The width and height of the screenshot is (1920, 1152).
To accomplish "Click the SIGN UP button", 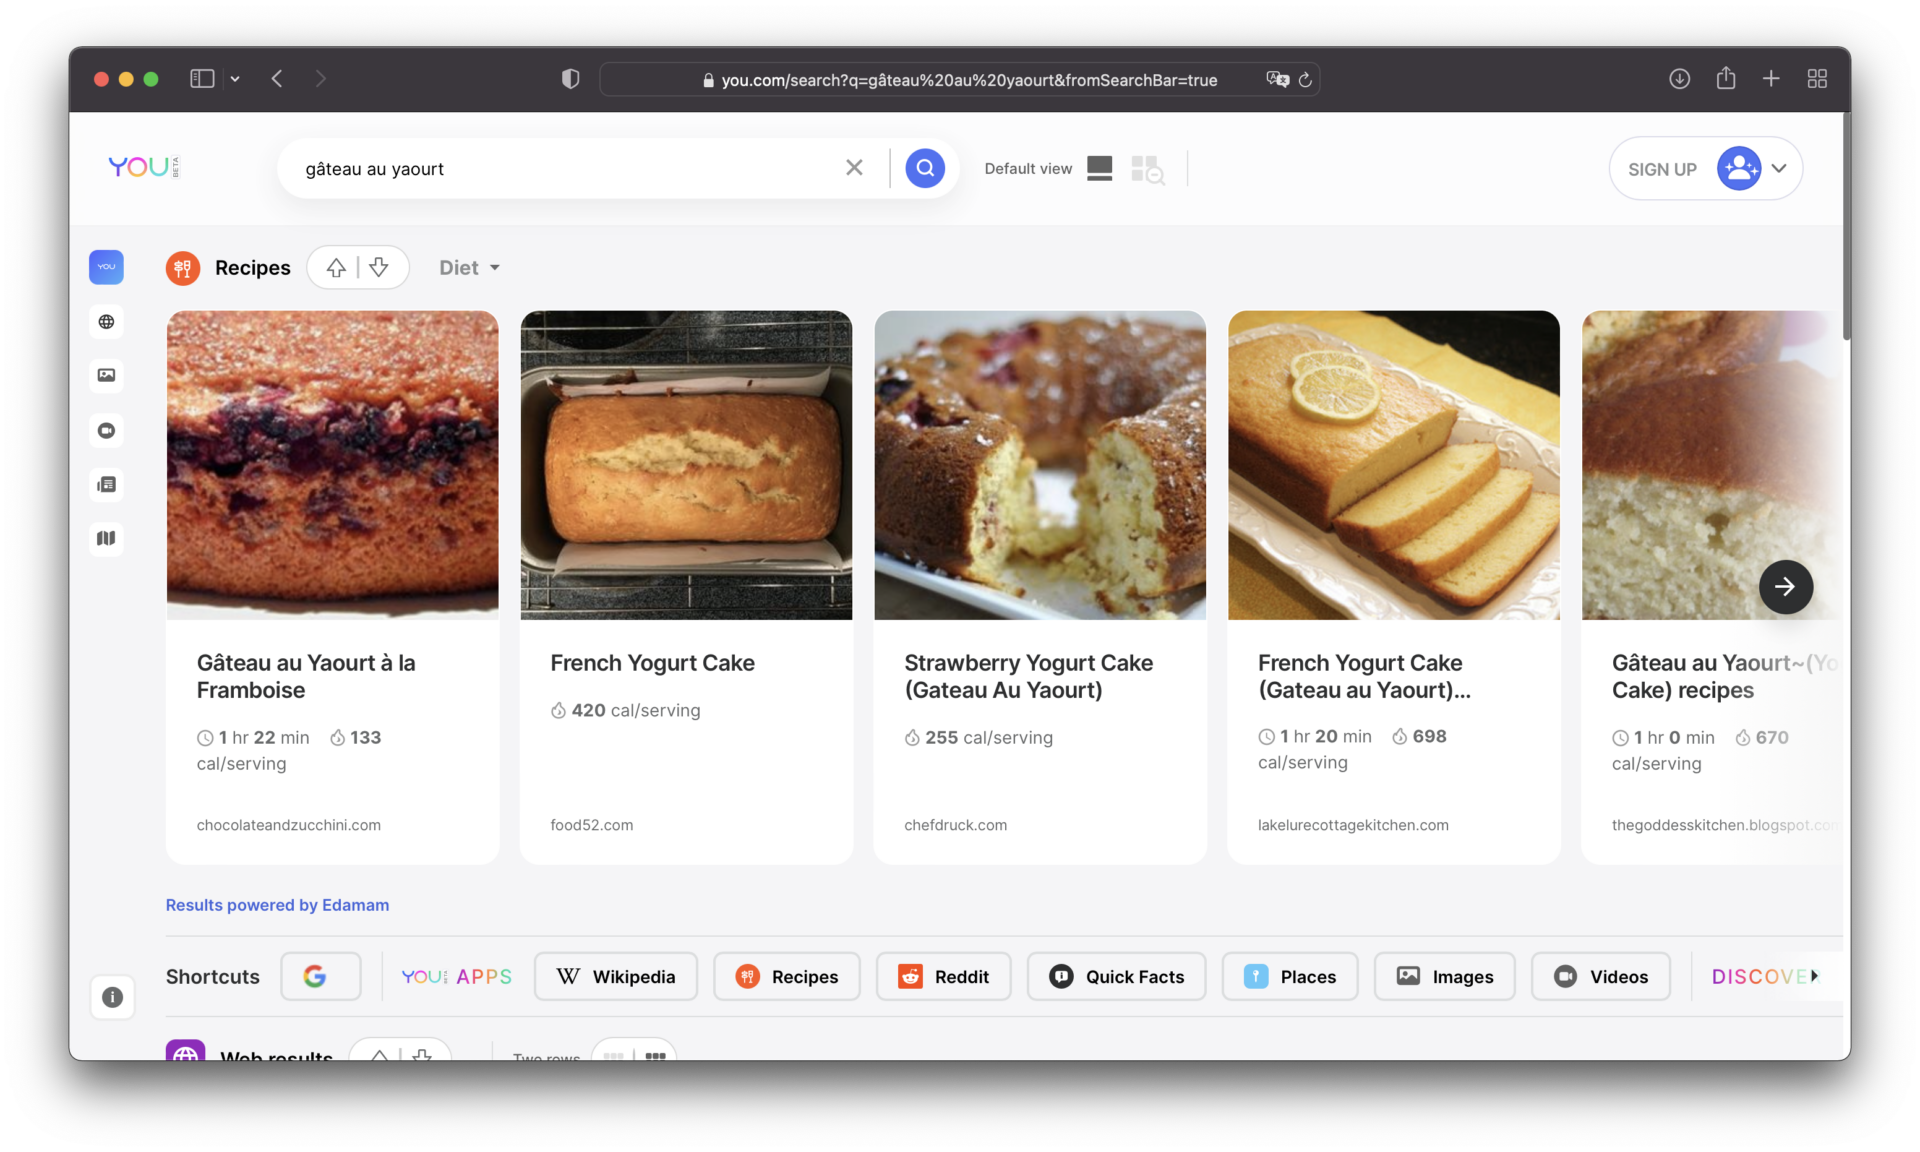I will click(x=1662, y=169).
